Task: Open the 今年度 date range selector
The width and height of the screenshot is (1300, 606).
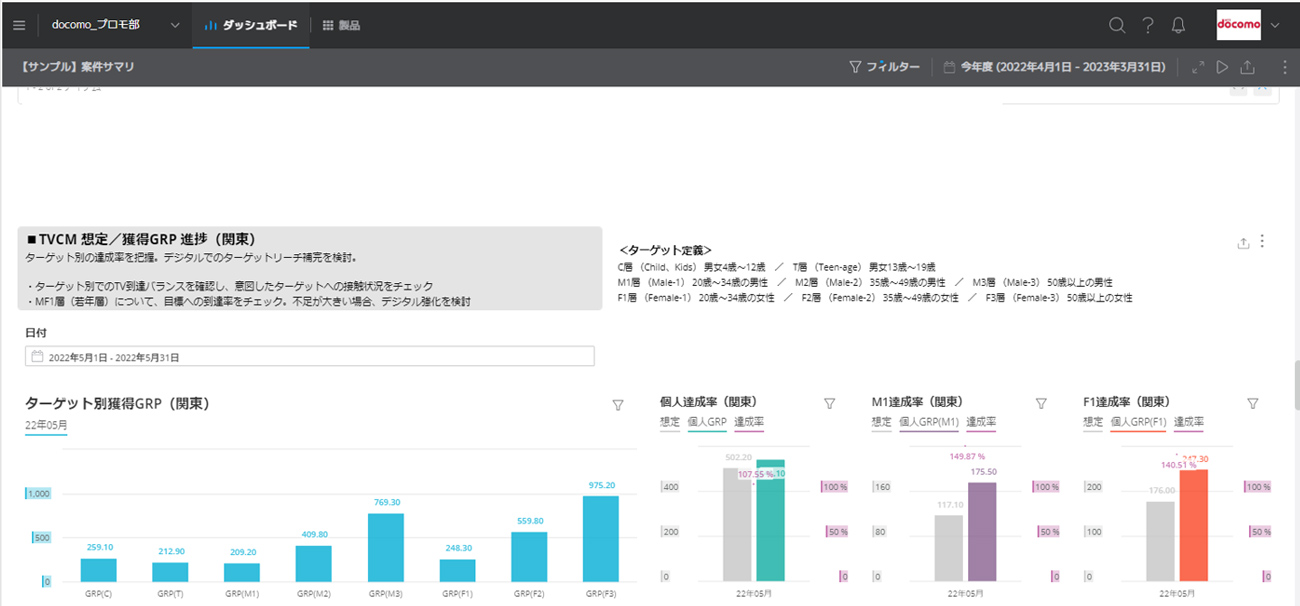Action: (x=1055, y=67)
